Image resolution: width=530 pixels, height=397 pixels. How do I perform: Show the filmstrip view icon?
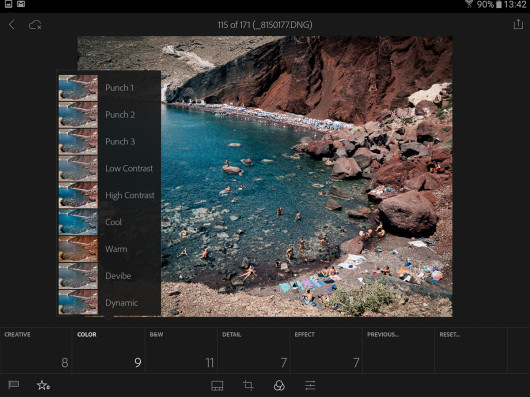(217, 386)
